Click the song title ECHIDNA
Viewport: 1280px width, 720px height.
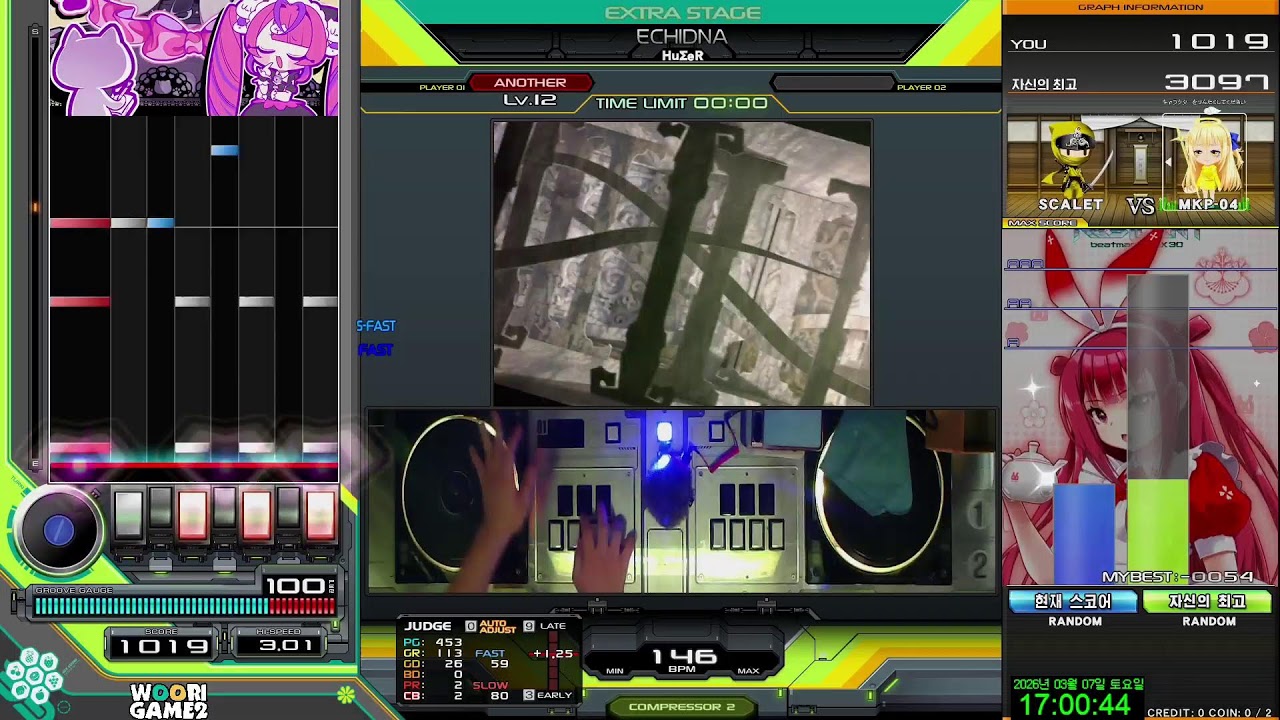682,37
